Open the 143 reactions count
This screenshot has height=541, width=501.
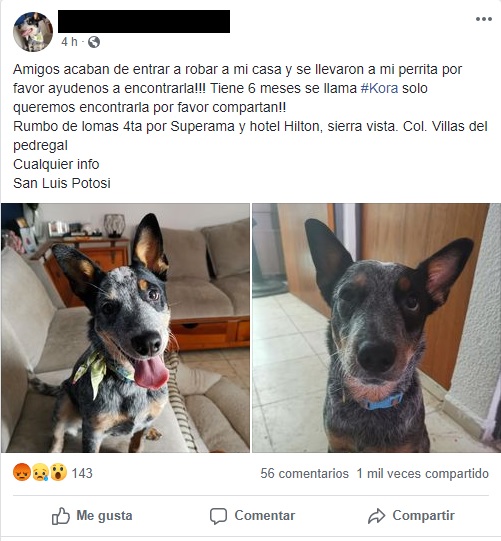[82, 473]
